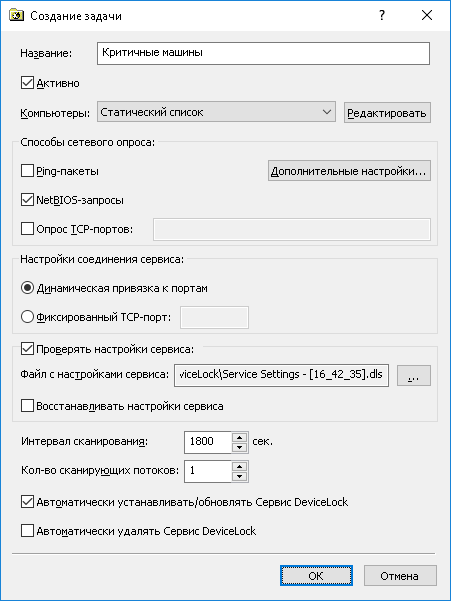Click inside the Название text field
This screenshot has width=451, height=601.
(x=263, y=53)
